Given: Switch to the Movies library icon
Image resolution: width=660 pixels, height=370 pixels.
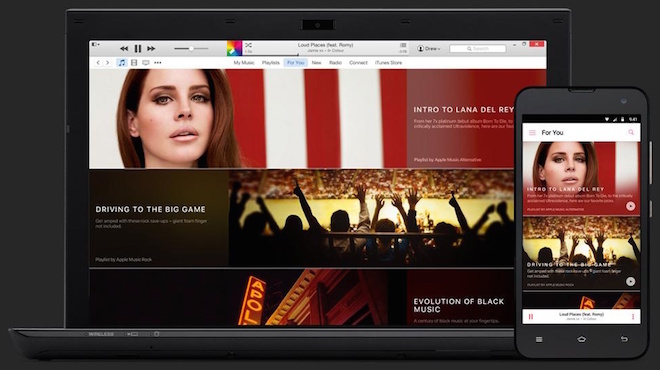Looking at the screenshot, I should [x=134, y=63].
